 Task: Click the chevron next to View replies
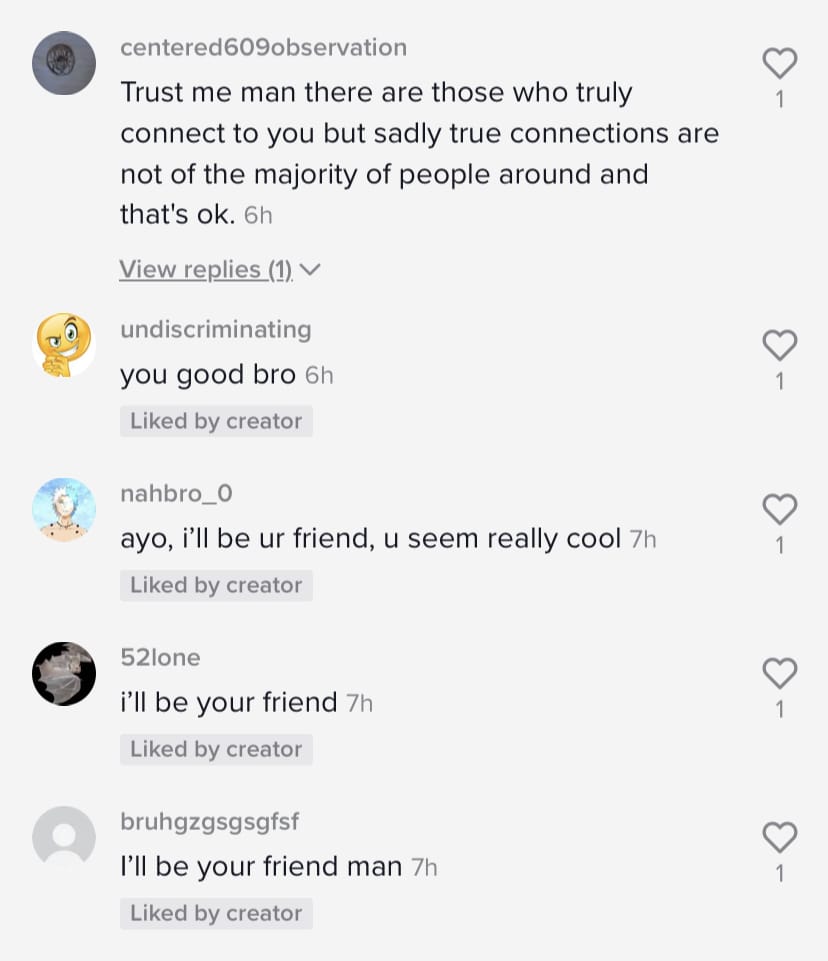[x=311, y=270]
